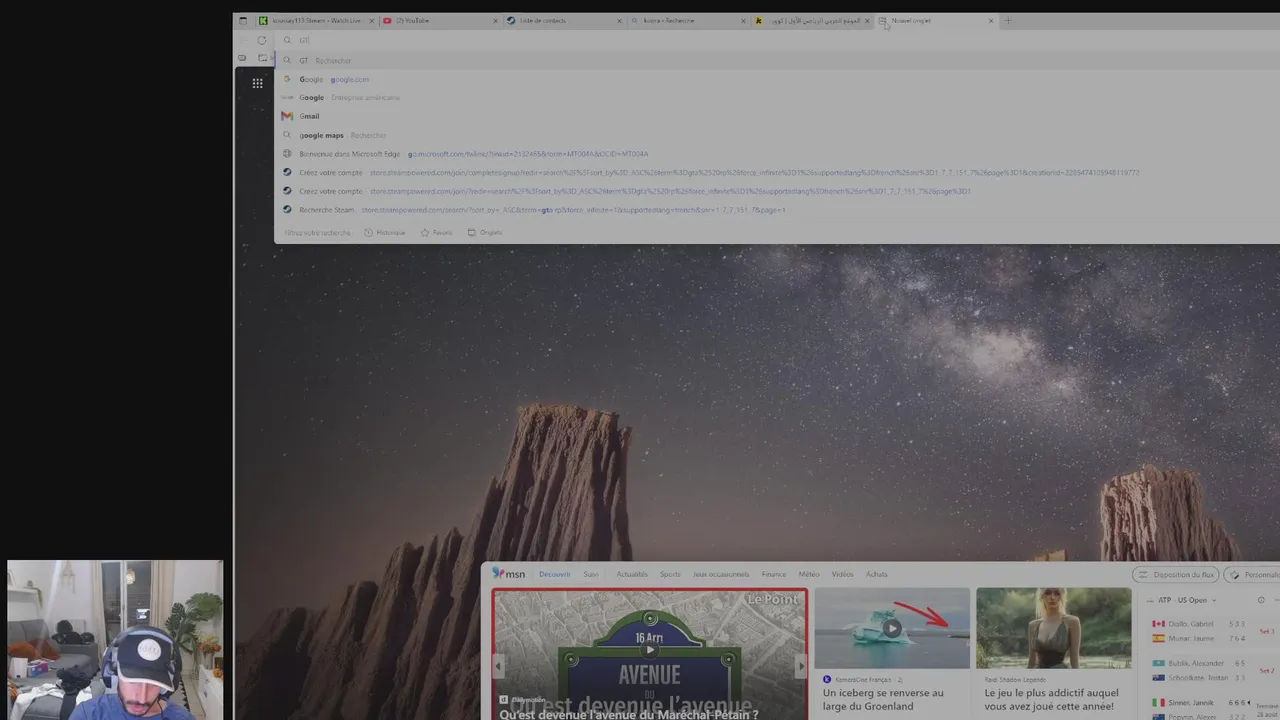Open a new tab with the plus button
The height and width of the screenshot is (720, 1280).
1008,20
